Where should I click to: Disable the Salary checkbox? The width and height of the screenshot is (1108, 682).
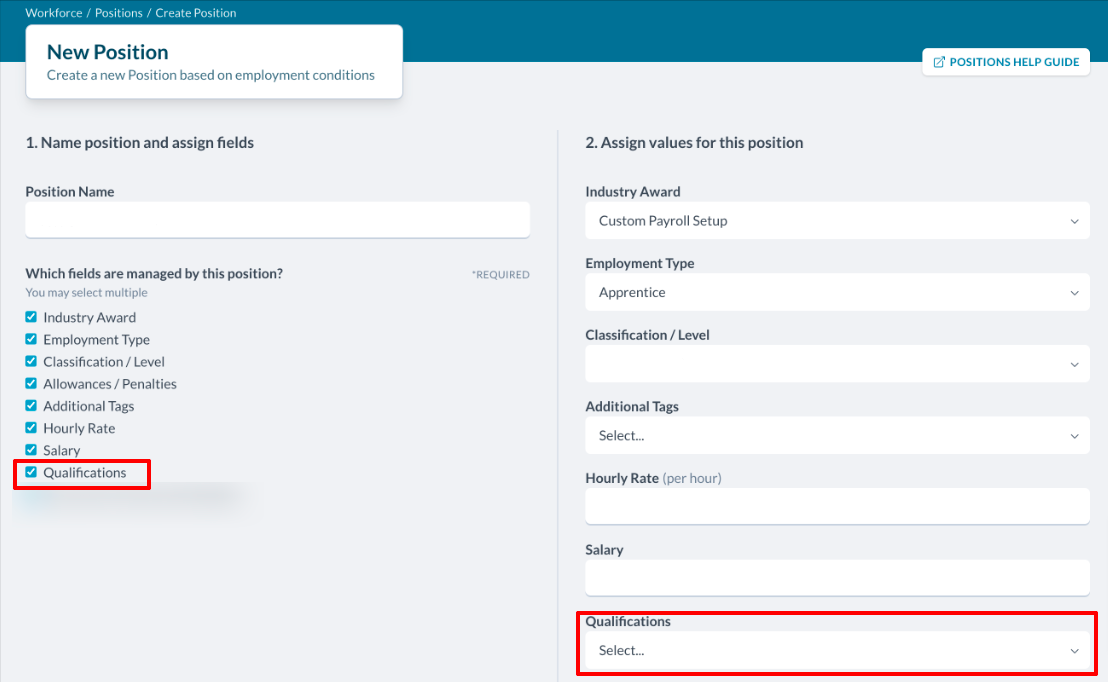31,450
